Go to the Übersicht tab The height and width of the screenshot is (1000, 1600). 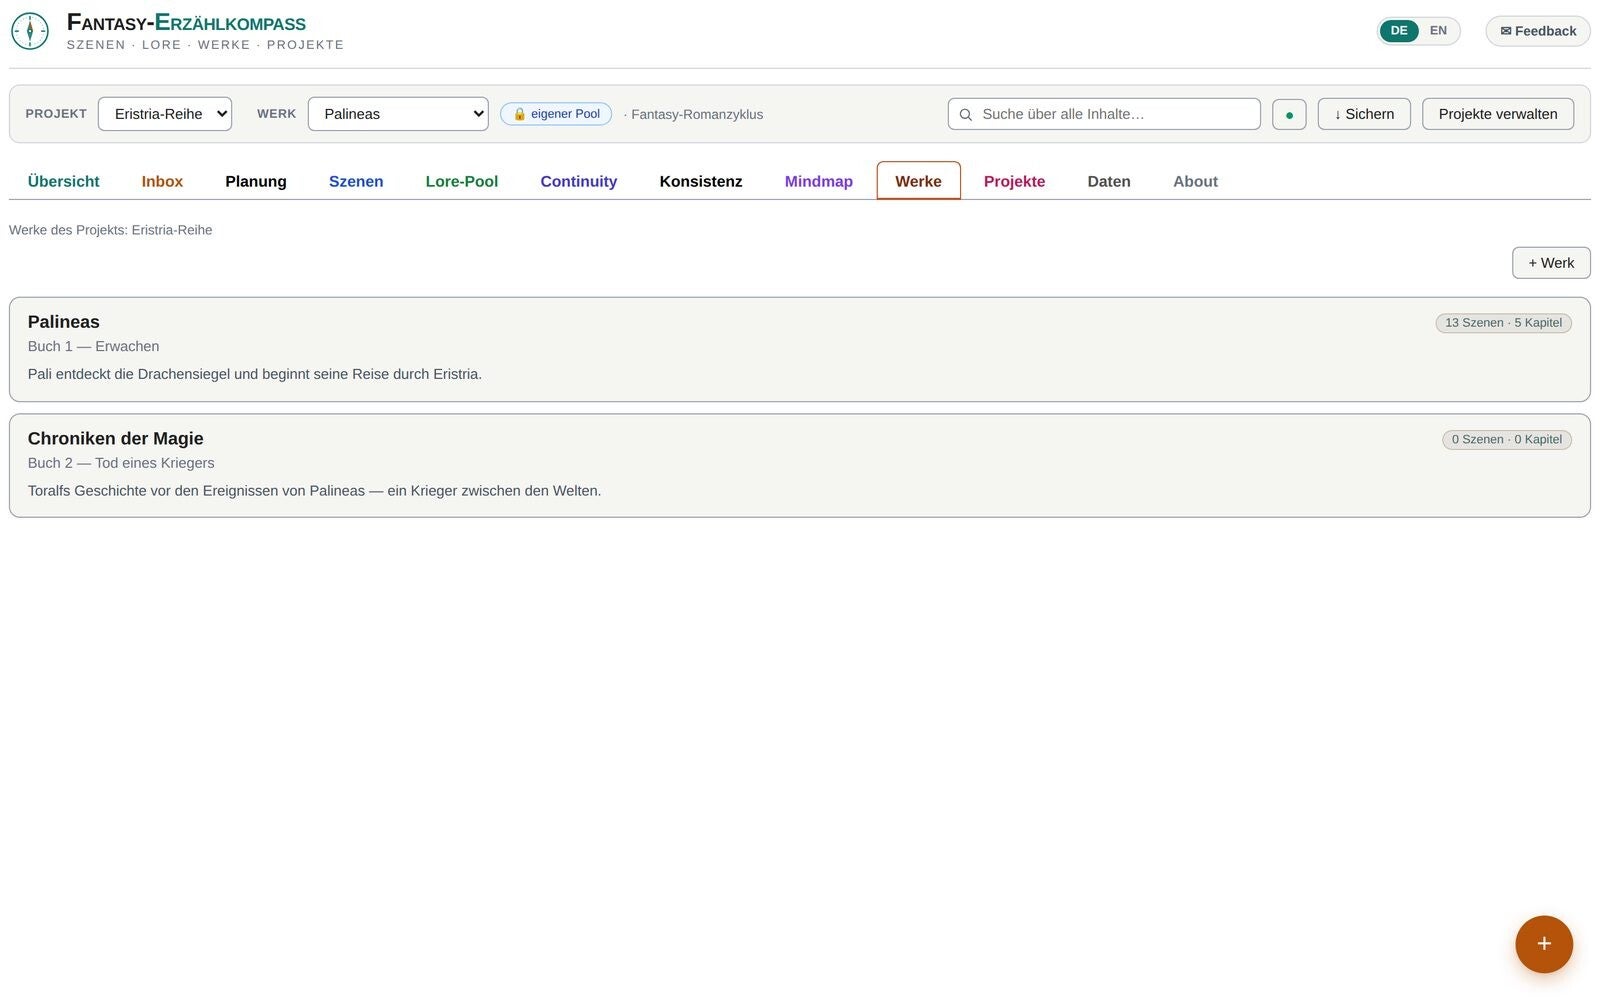[x=64, y=181]
